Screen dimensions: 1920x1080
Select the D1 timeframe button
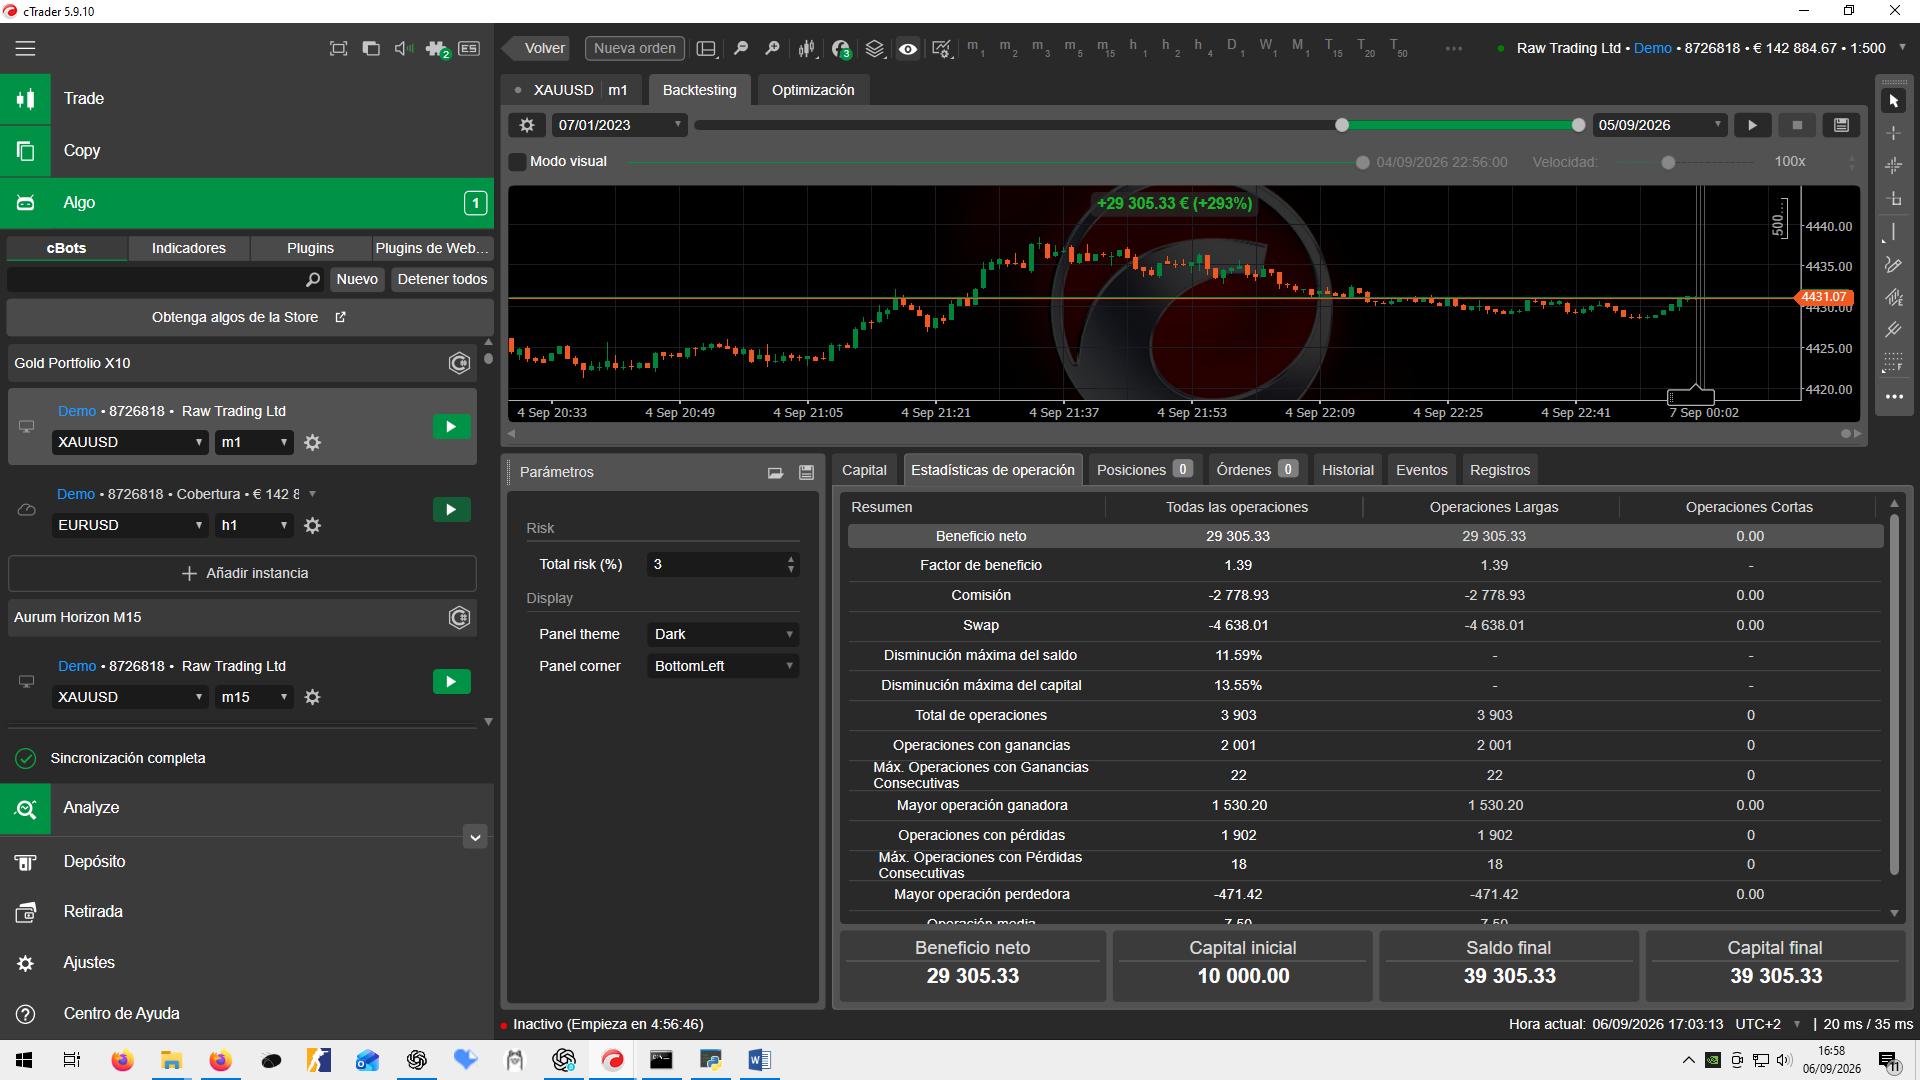click(1235, 48)
